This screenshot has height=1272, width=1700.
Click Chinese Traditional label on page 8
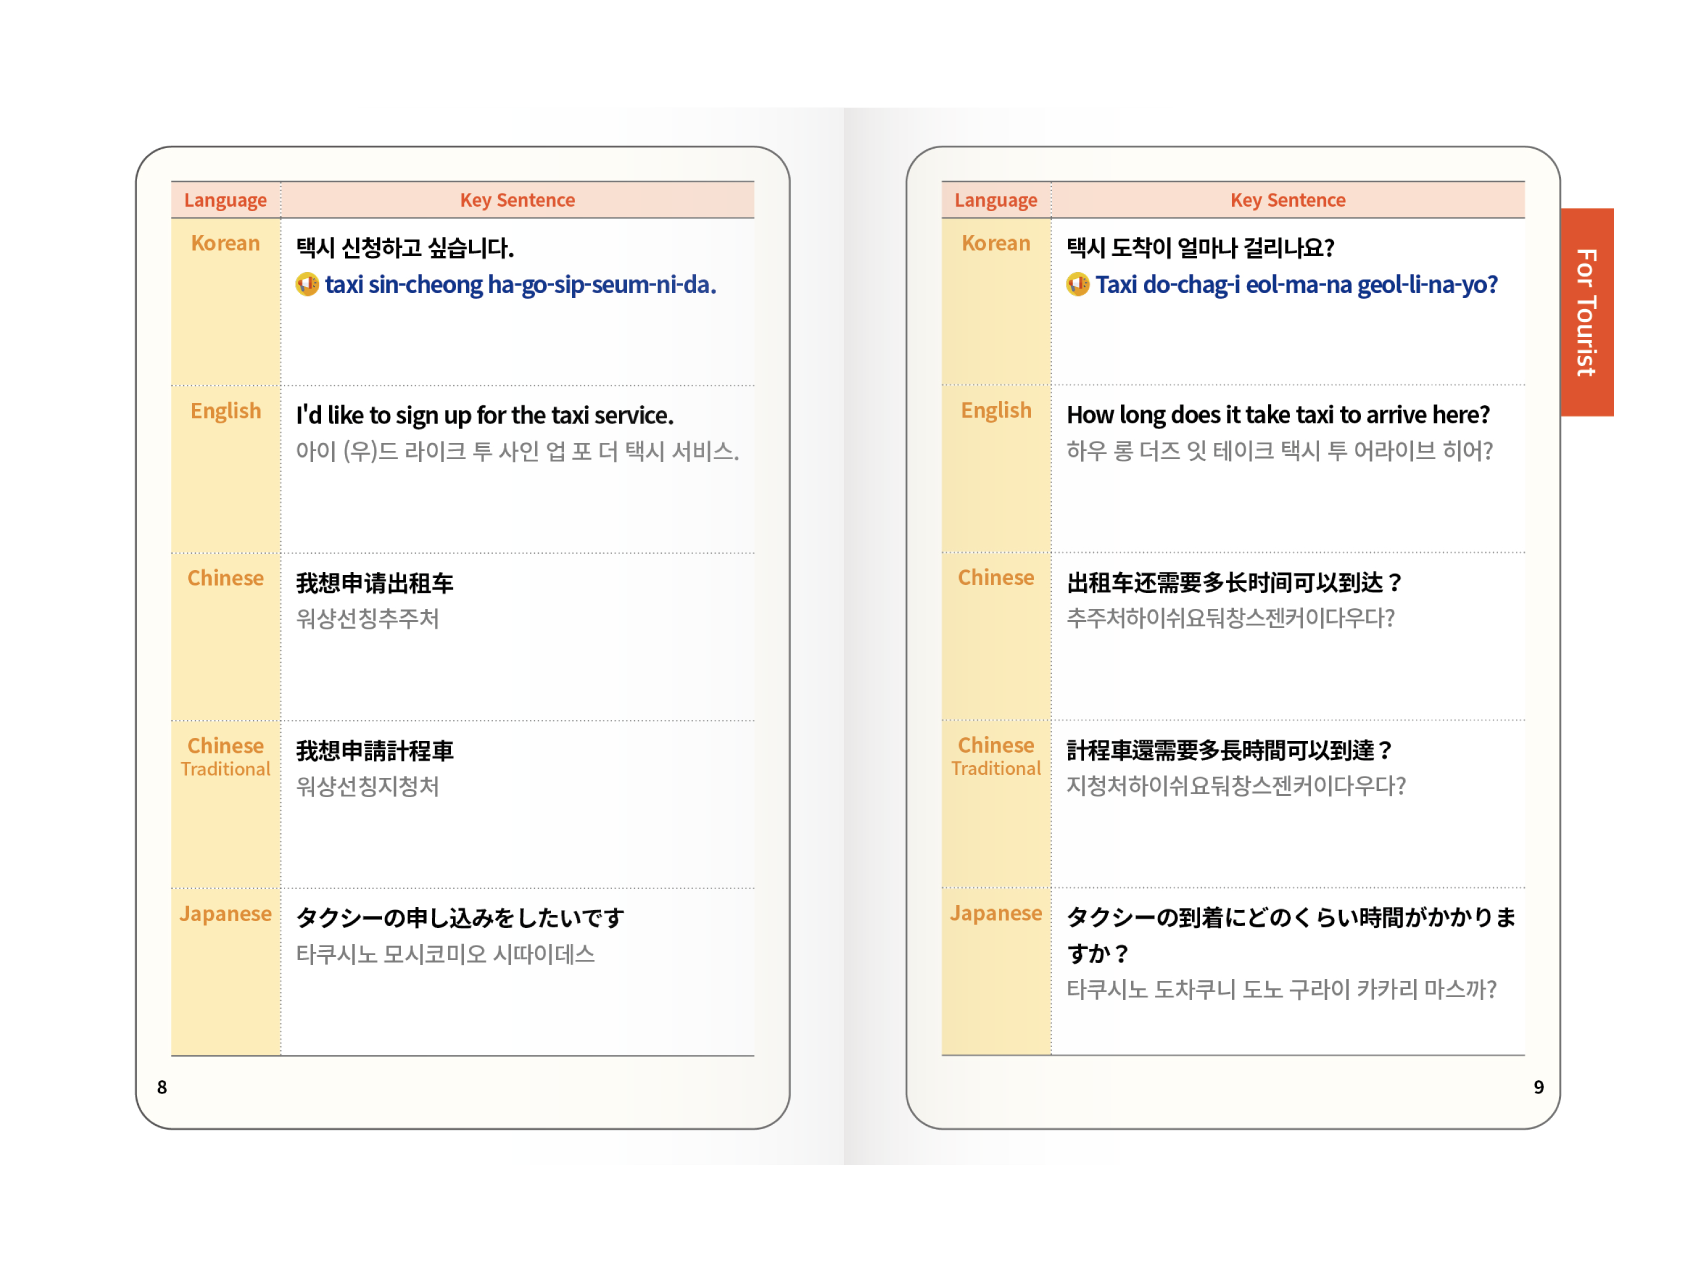226,757
